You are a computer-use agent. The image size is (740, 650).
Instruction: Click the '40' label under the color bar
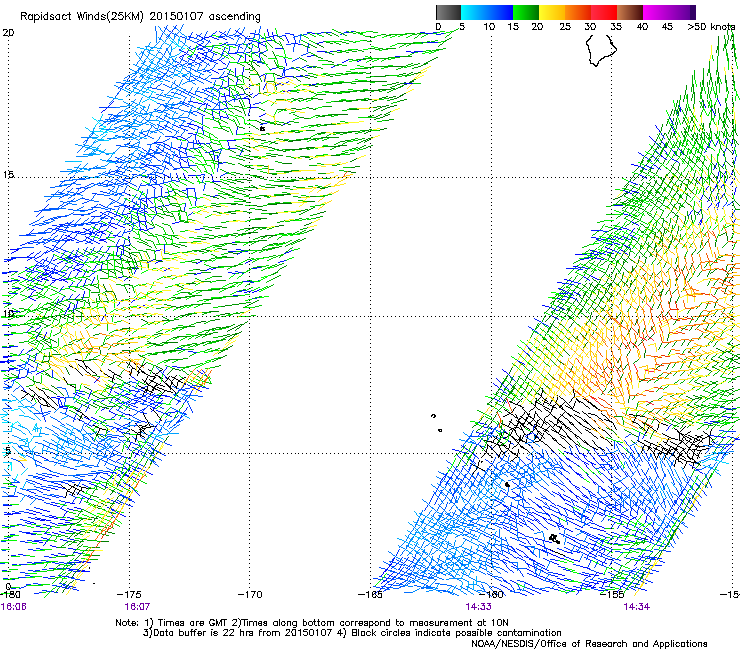coord(642,27)
